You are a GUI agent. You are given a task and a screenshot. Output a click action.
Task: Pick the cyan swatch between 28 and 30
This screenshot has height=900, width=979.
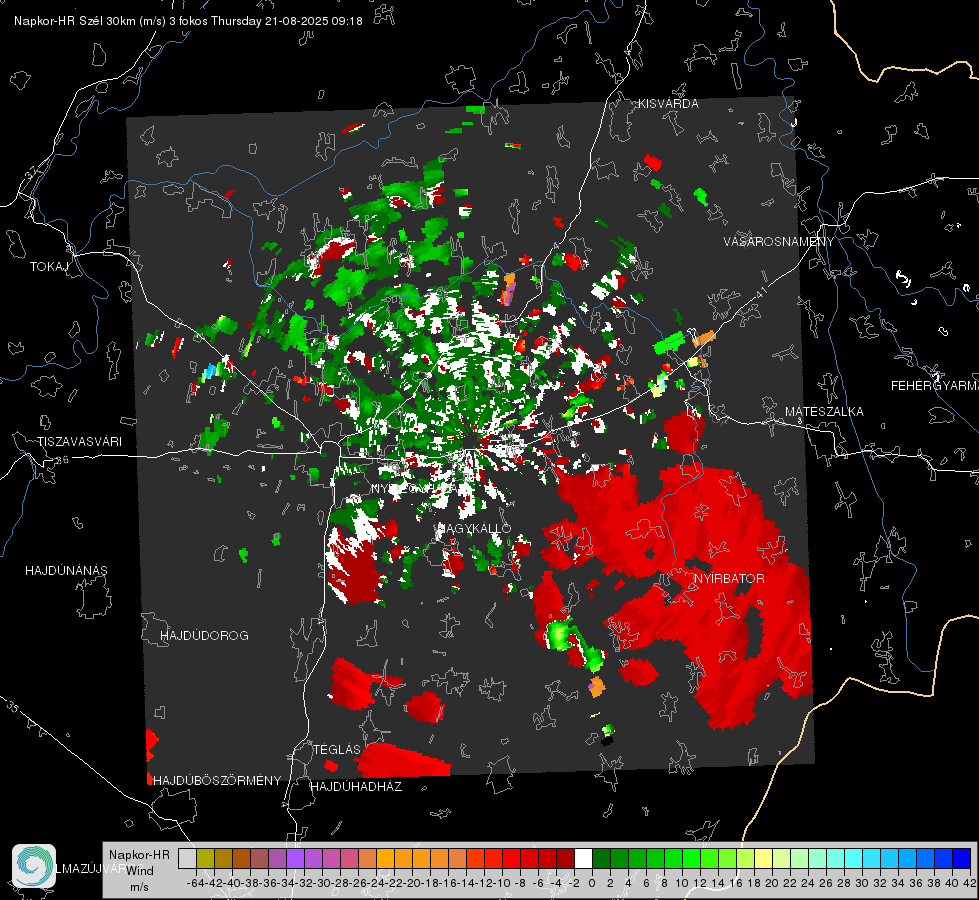854,858
